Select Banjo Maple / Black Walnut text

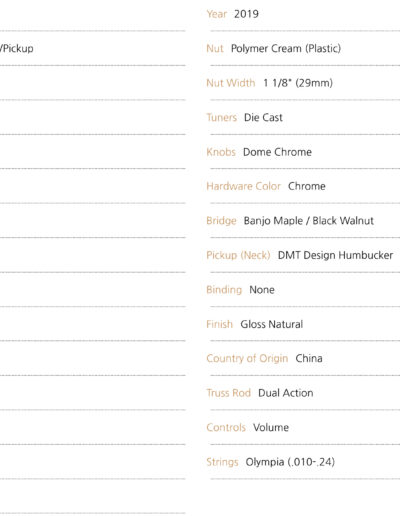(x=308, y=221)
